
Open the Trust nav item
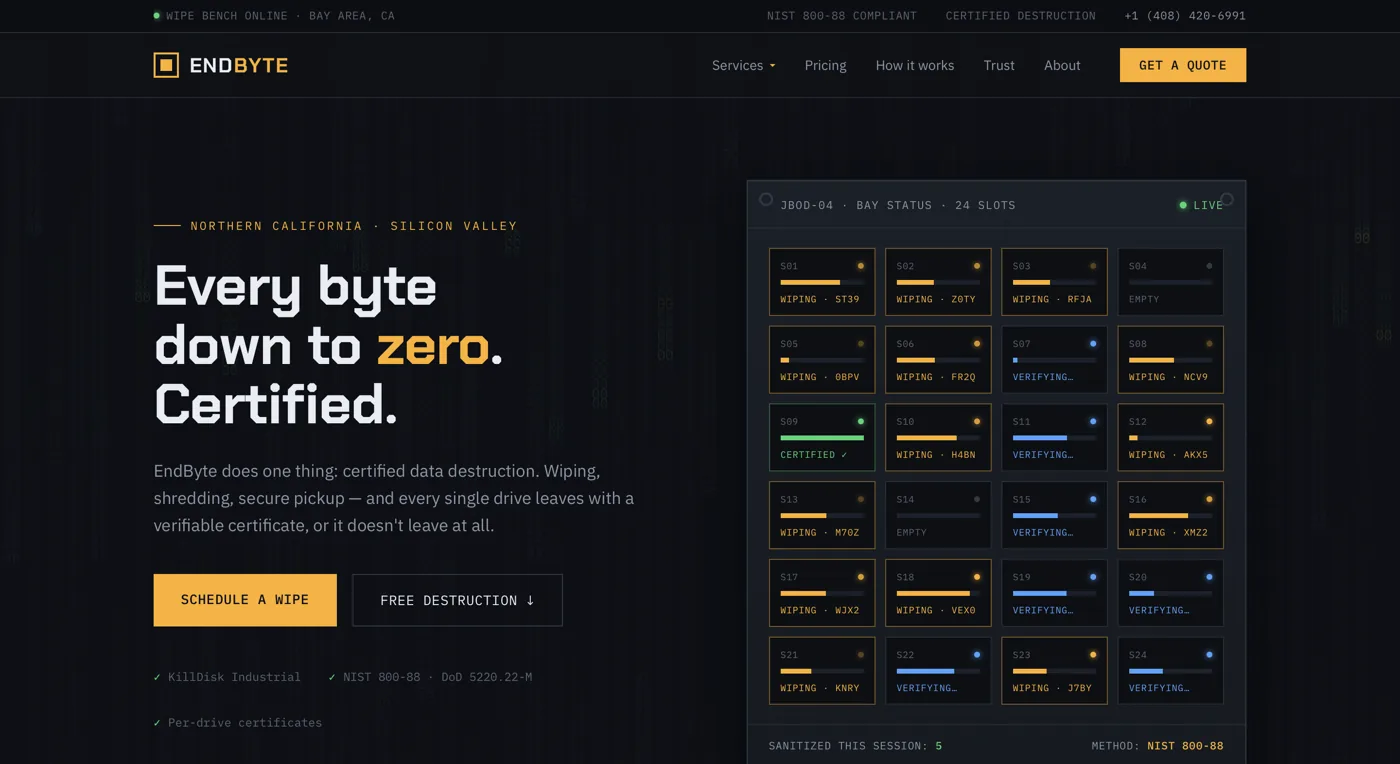999,65
